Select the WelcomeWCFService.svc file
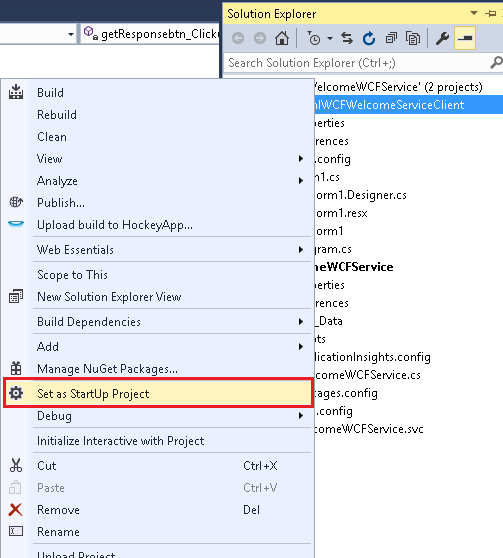 [369, 429]
